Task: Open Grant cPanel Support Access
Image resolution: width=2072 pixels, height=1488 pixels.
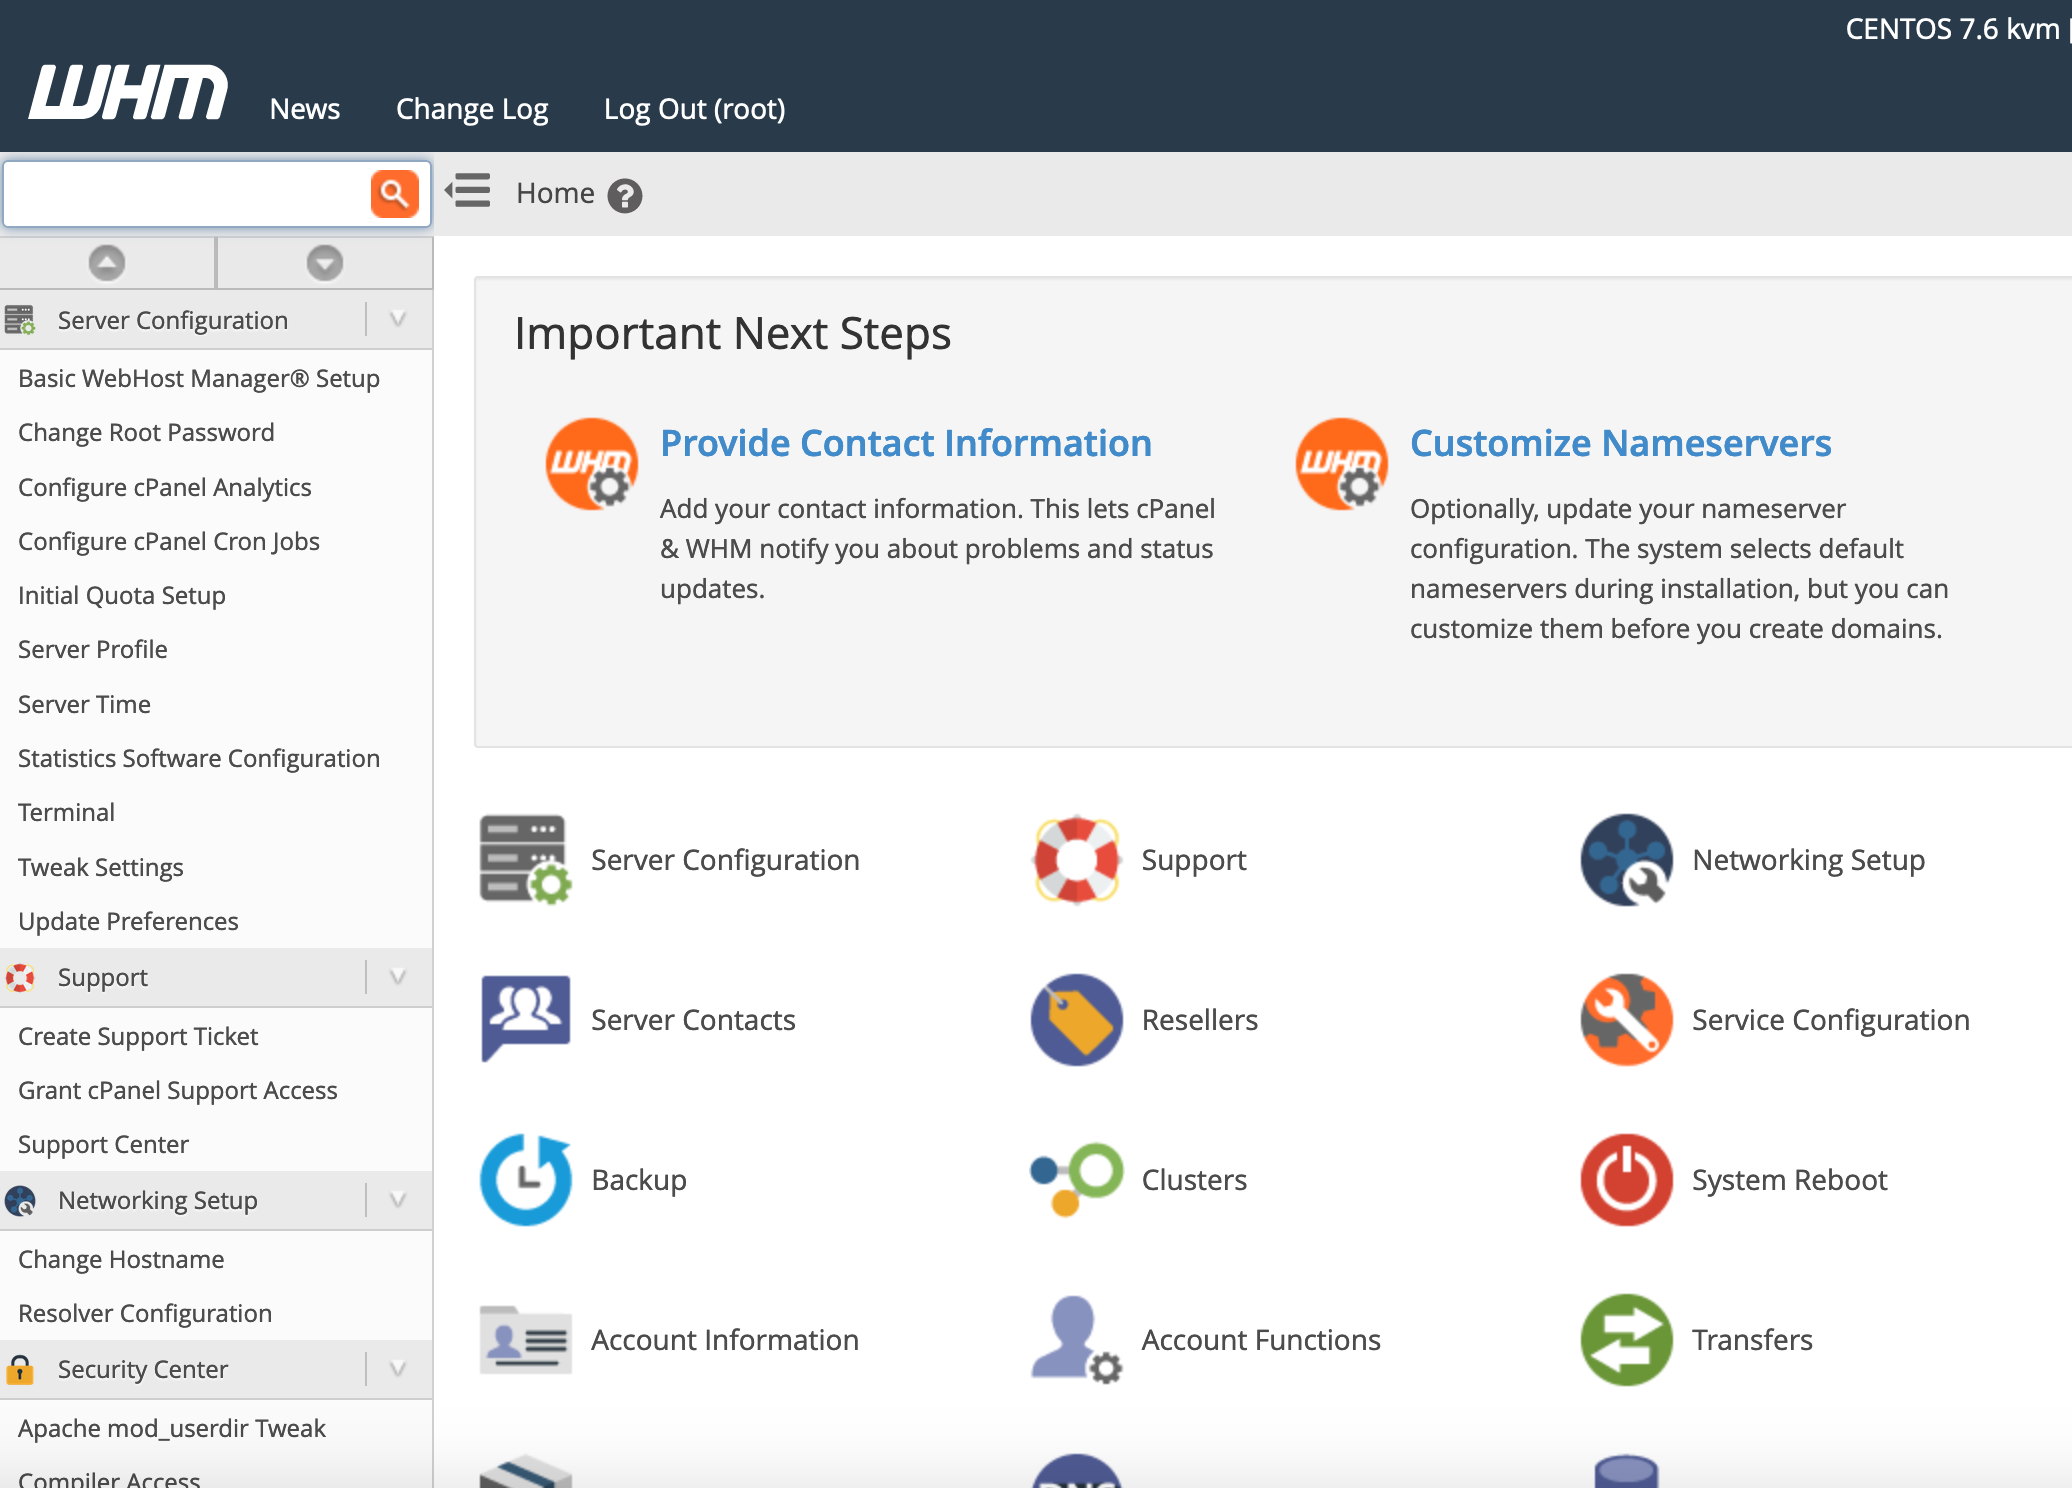Action: click(178, 1090)
